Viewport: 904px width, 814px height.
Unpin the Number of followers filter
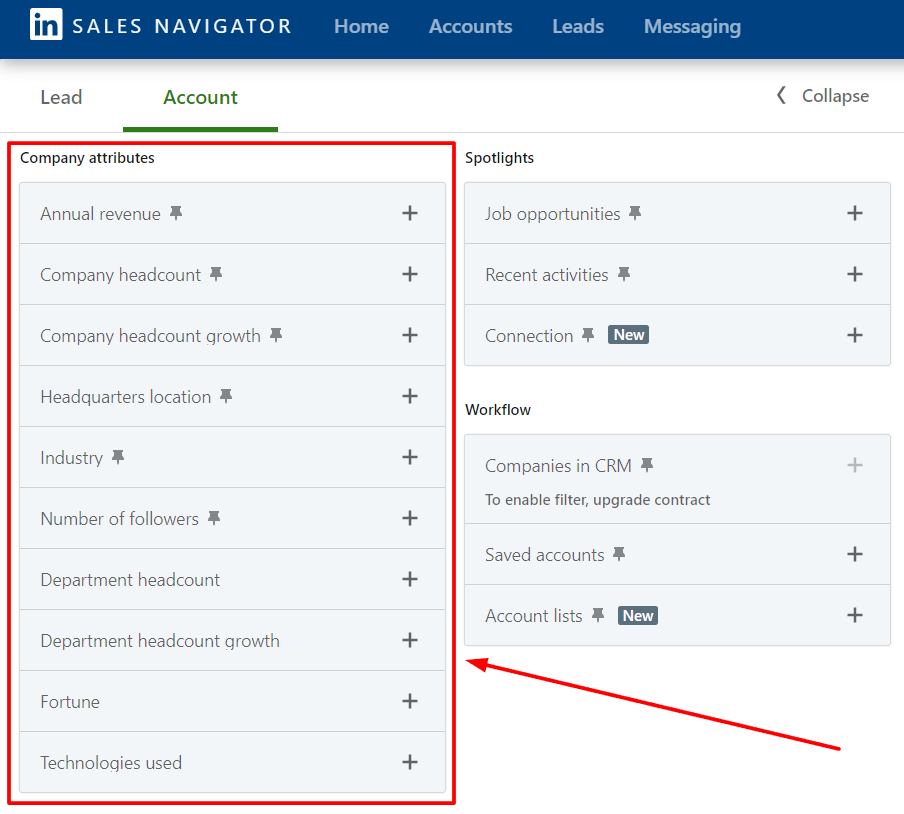(214, 518)
